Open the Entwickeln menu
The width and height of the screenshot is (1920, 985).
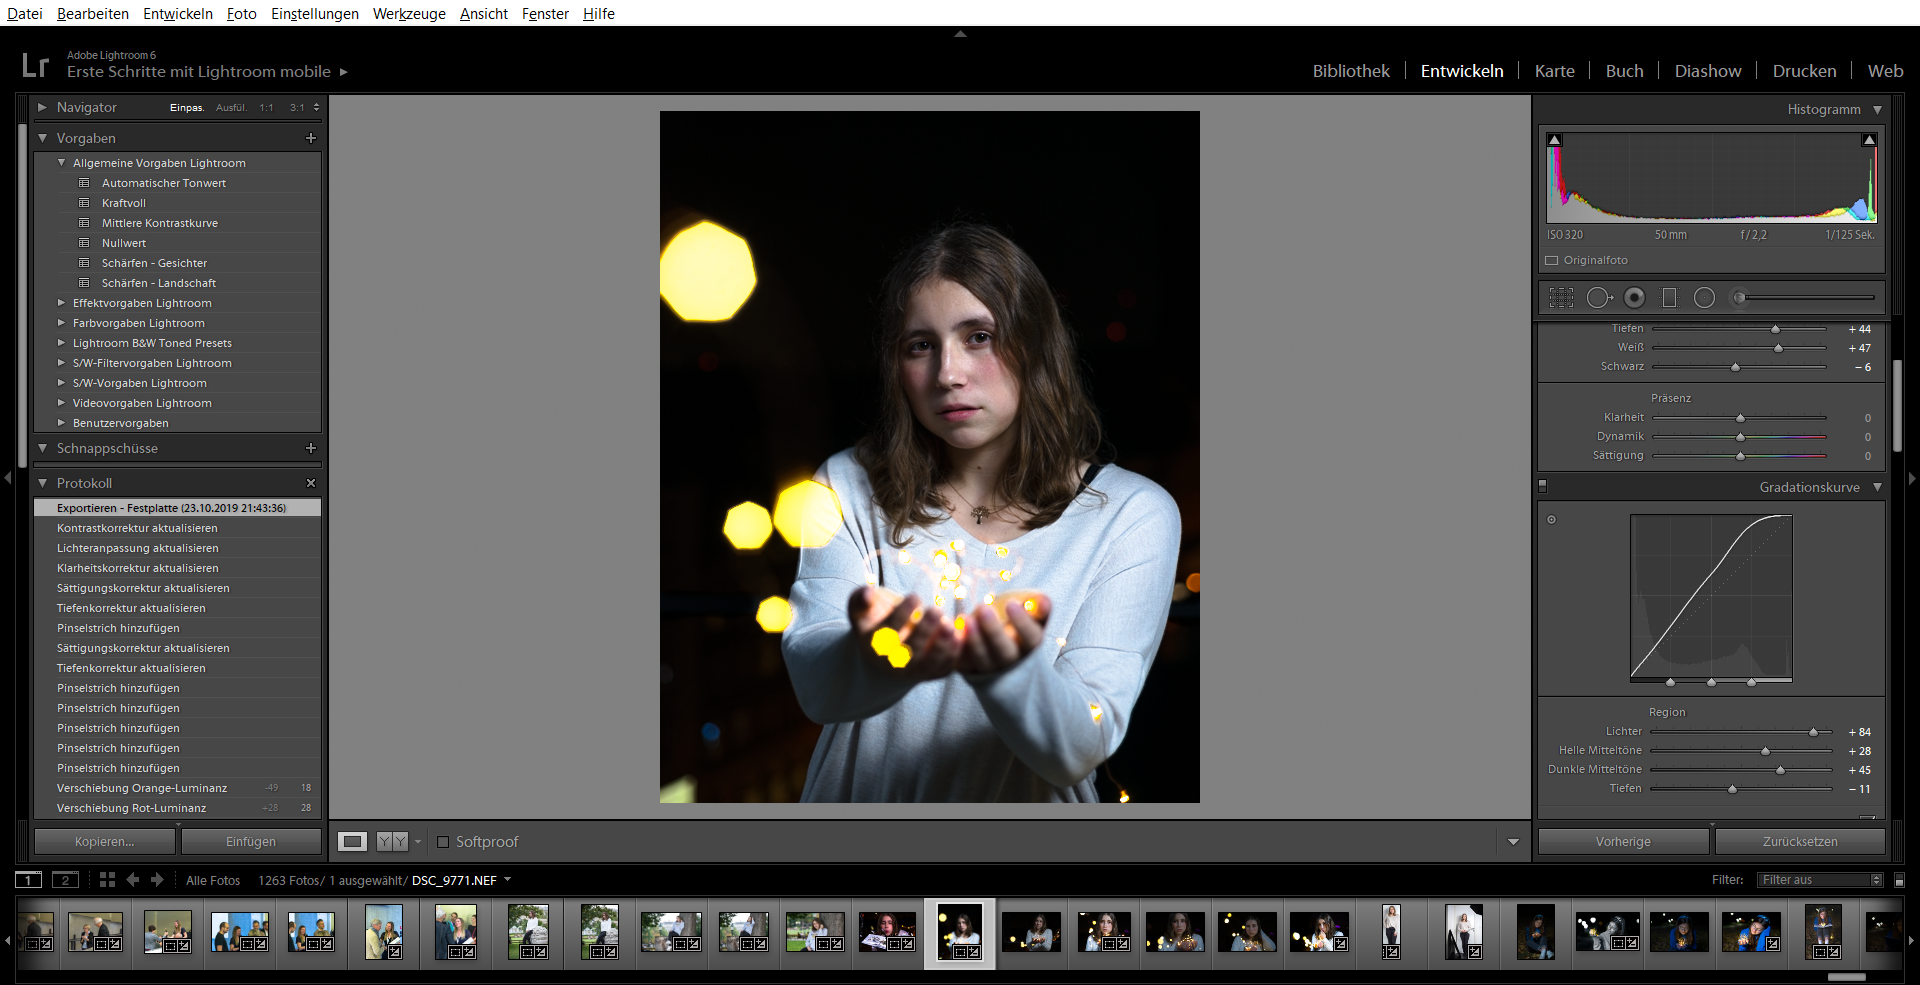click(178, 13)
